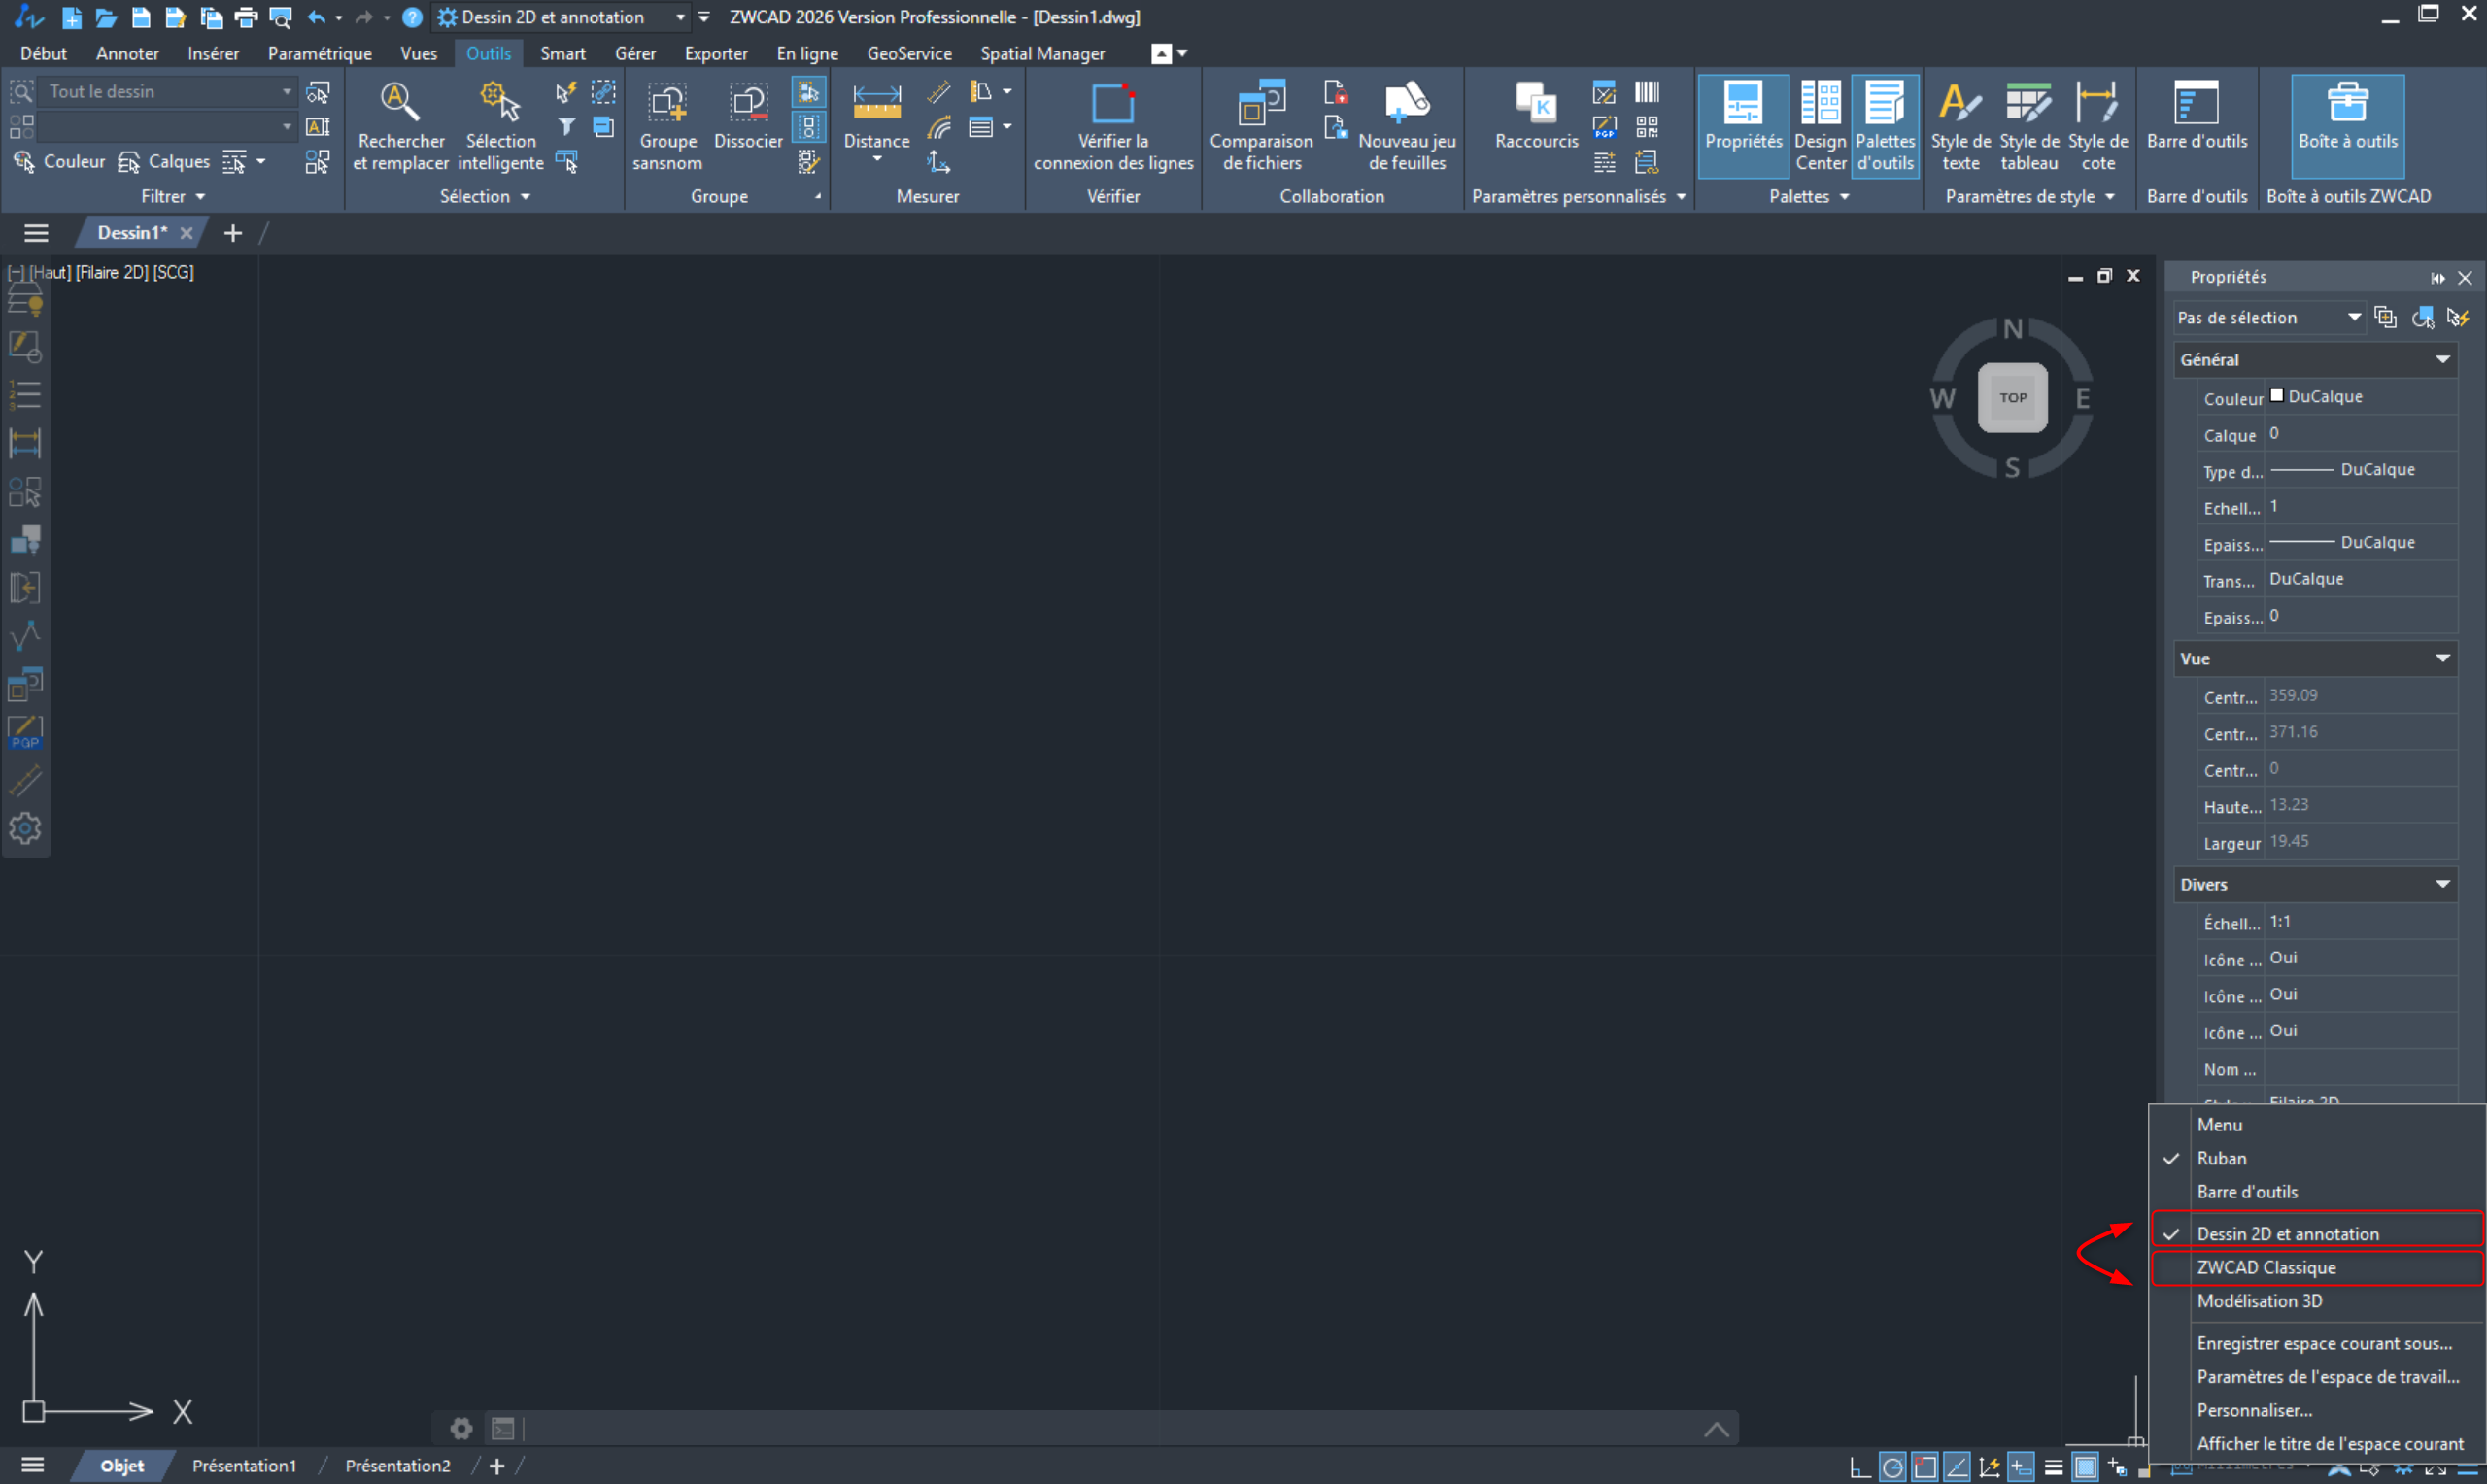Click the Couleur filter button

[60, 161]
